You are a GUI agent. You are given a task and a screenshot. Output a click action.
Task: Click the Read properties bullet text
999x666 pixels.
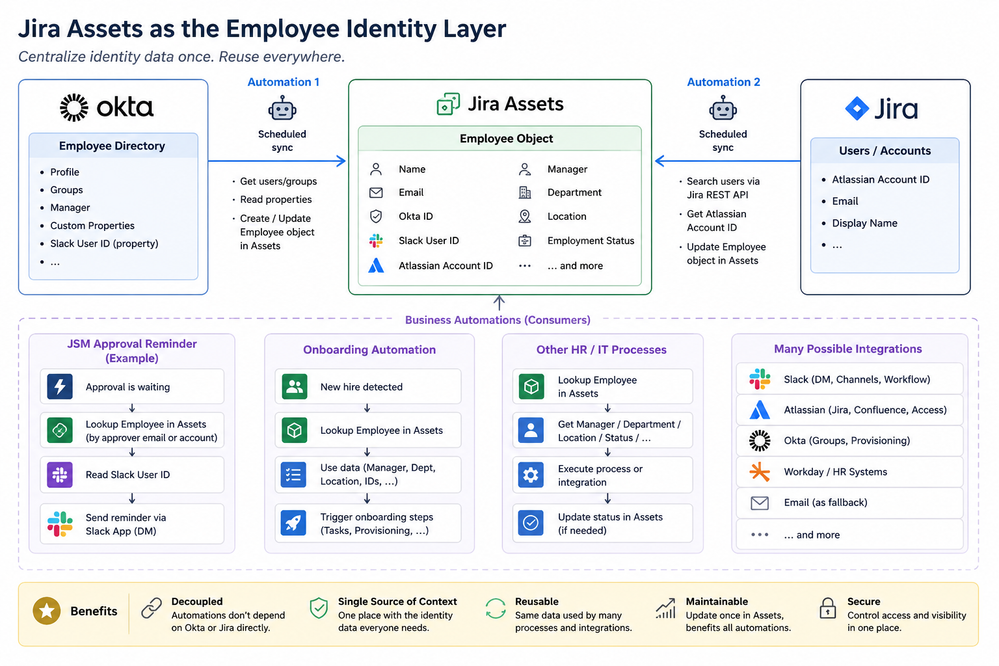coord(276,199)
